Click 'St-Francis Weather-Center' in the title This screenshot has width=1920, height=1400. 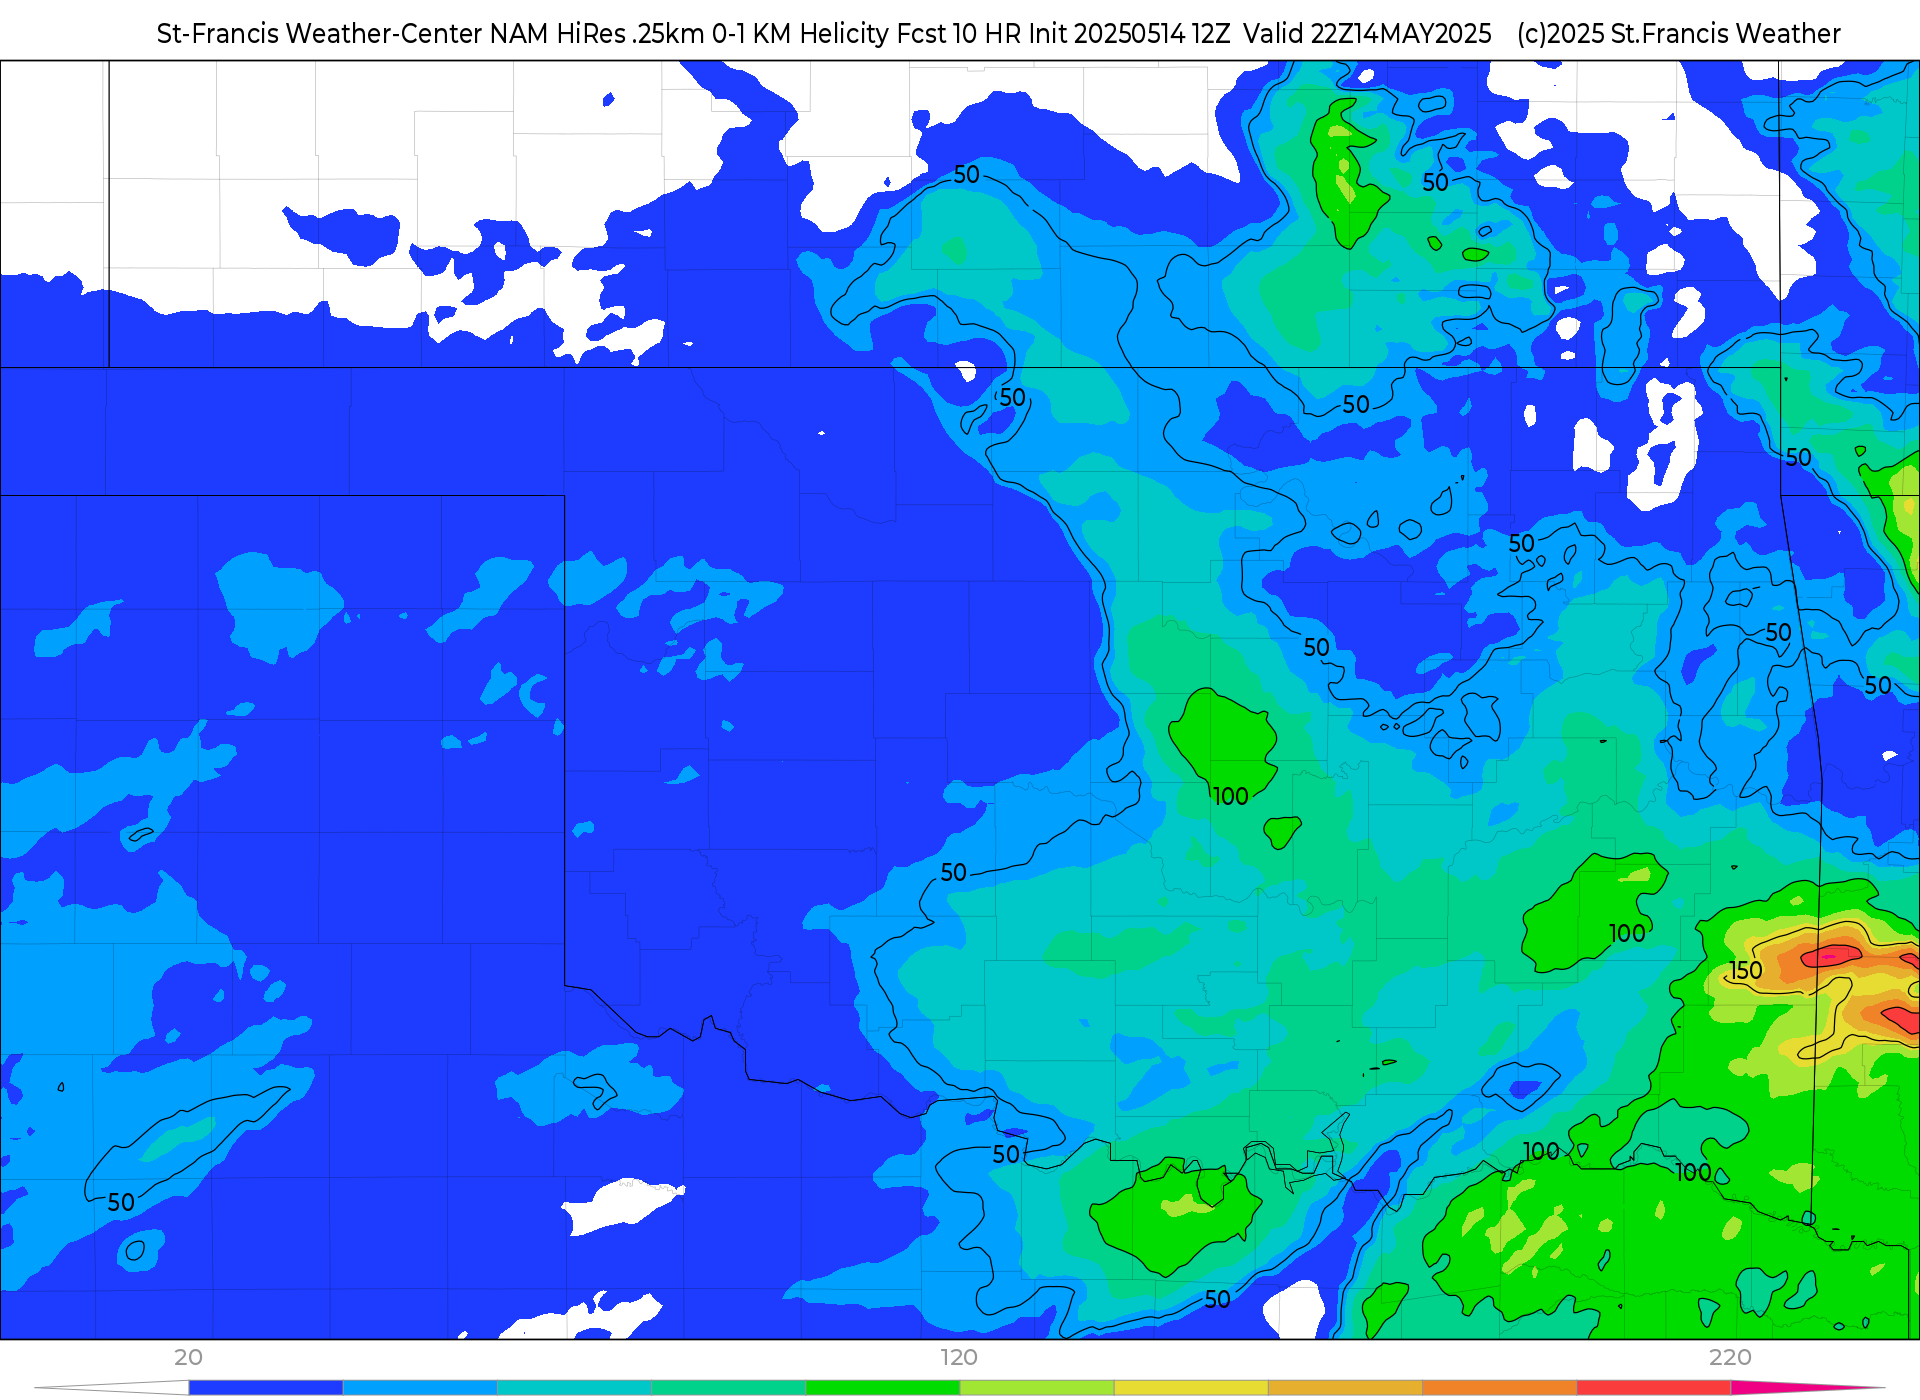[x=320, y=34]
